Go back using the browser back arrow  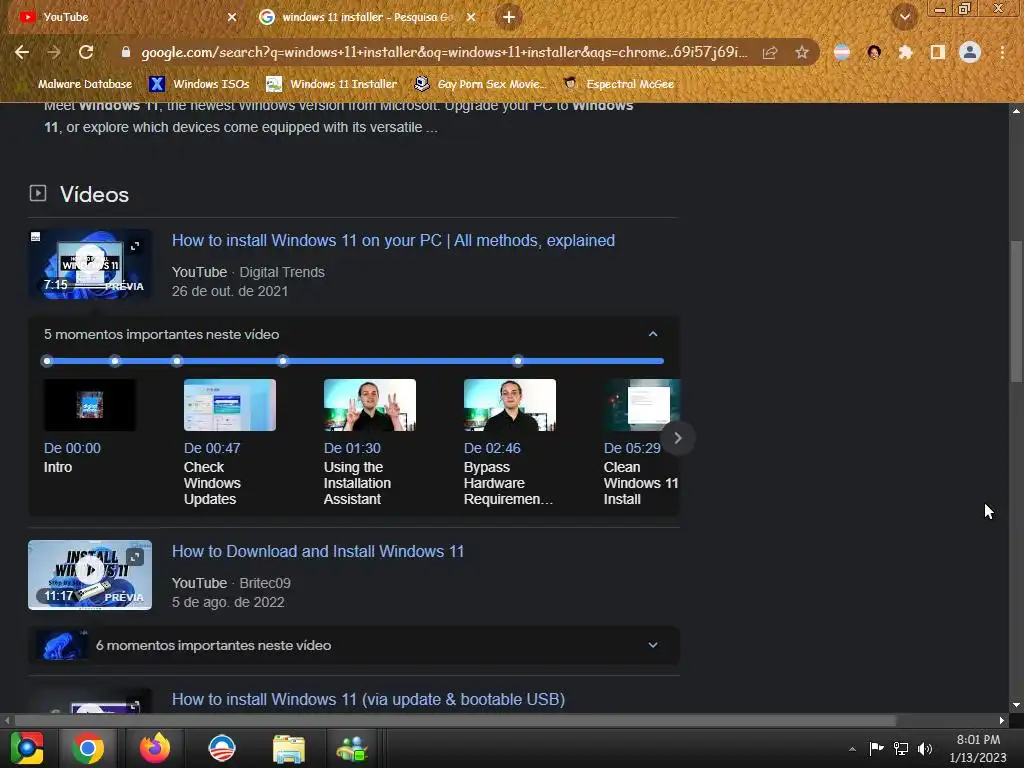point(22,52)
